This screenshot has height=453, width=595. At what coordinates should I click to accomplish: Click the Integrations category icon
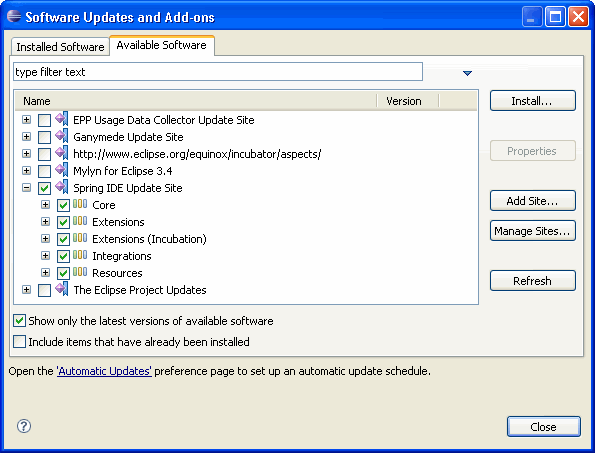[80, 255]
